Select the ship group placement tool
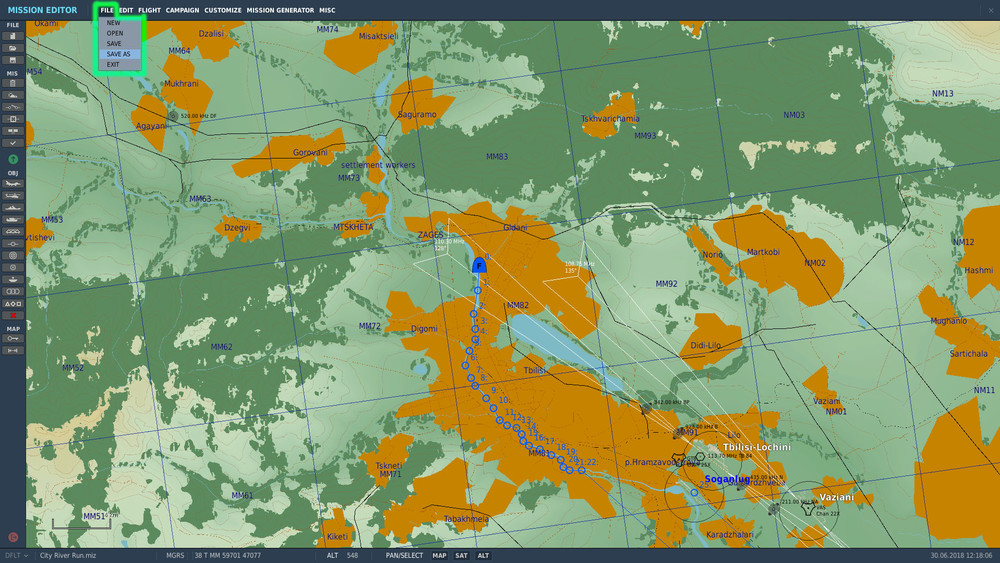1000x563 pixels. pyautogui.click(x=13, y=208)
